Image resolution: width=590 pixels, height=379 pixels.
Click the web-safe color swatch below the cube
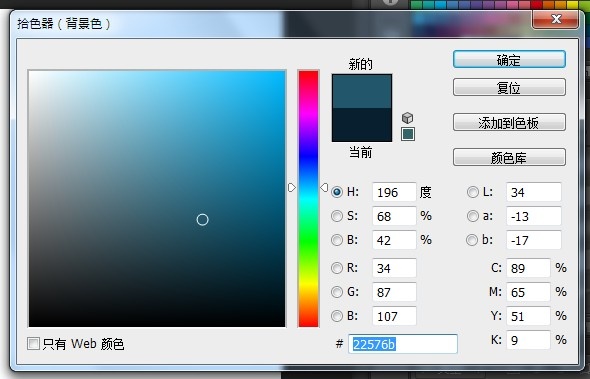coord(408,134)
